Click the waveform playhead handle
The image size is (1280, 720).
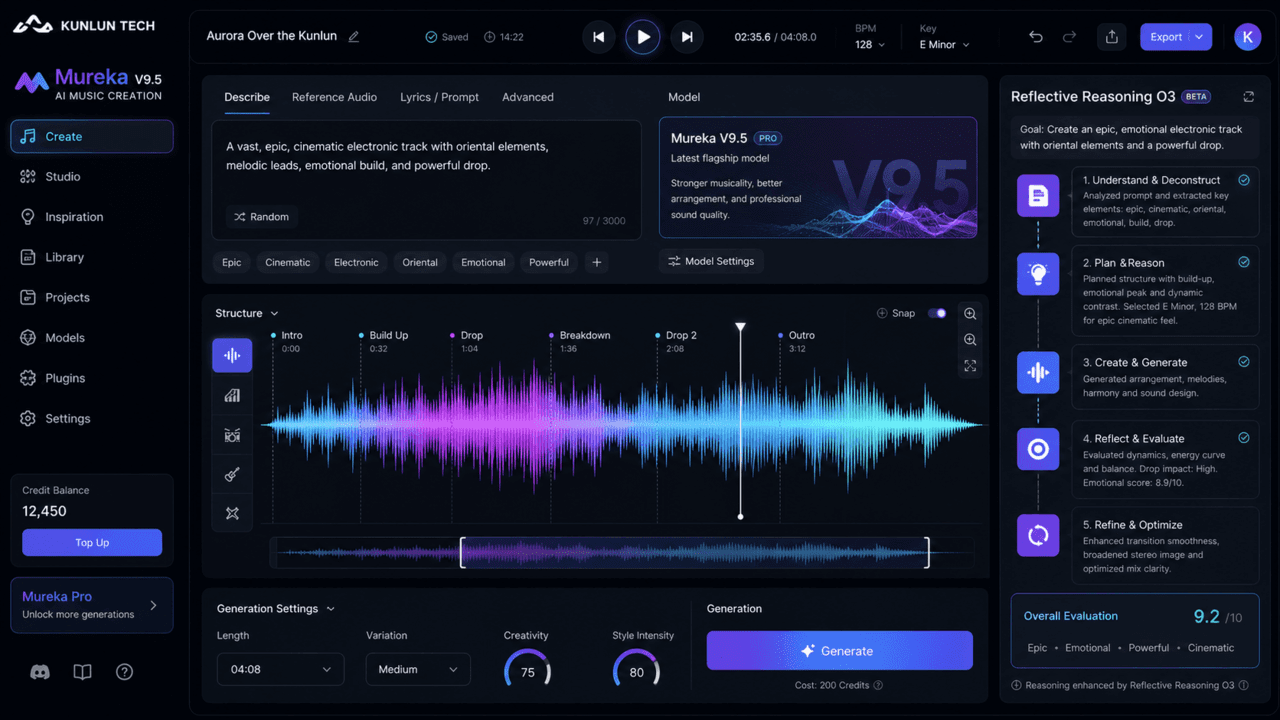point(740,327)
